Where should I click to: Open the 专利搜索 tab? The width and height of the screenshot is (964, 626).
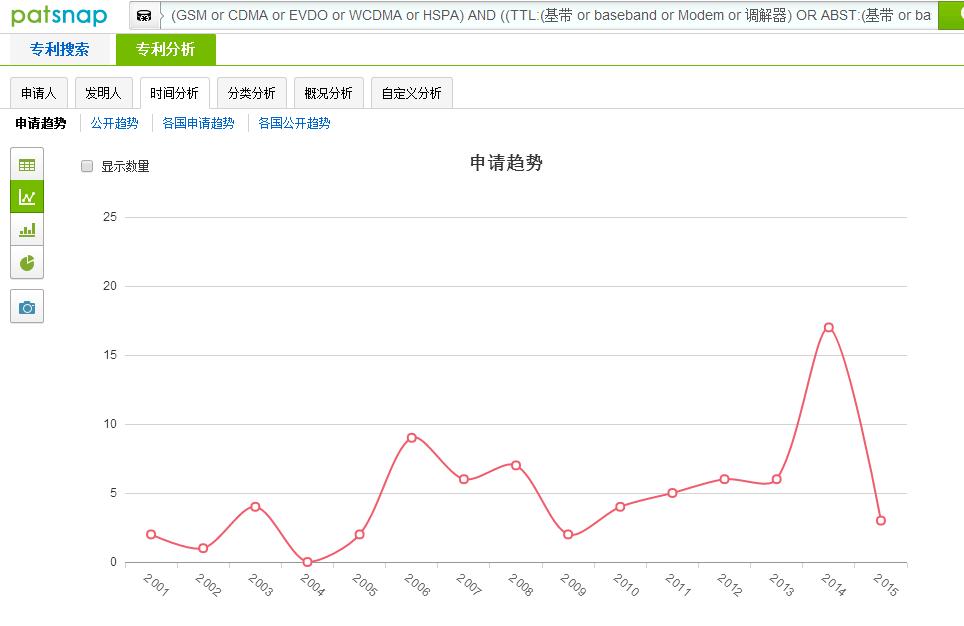point(60,49)
